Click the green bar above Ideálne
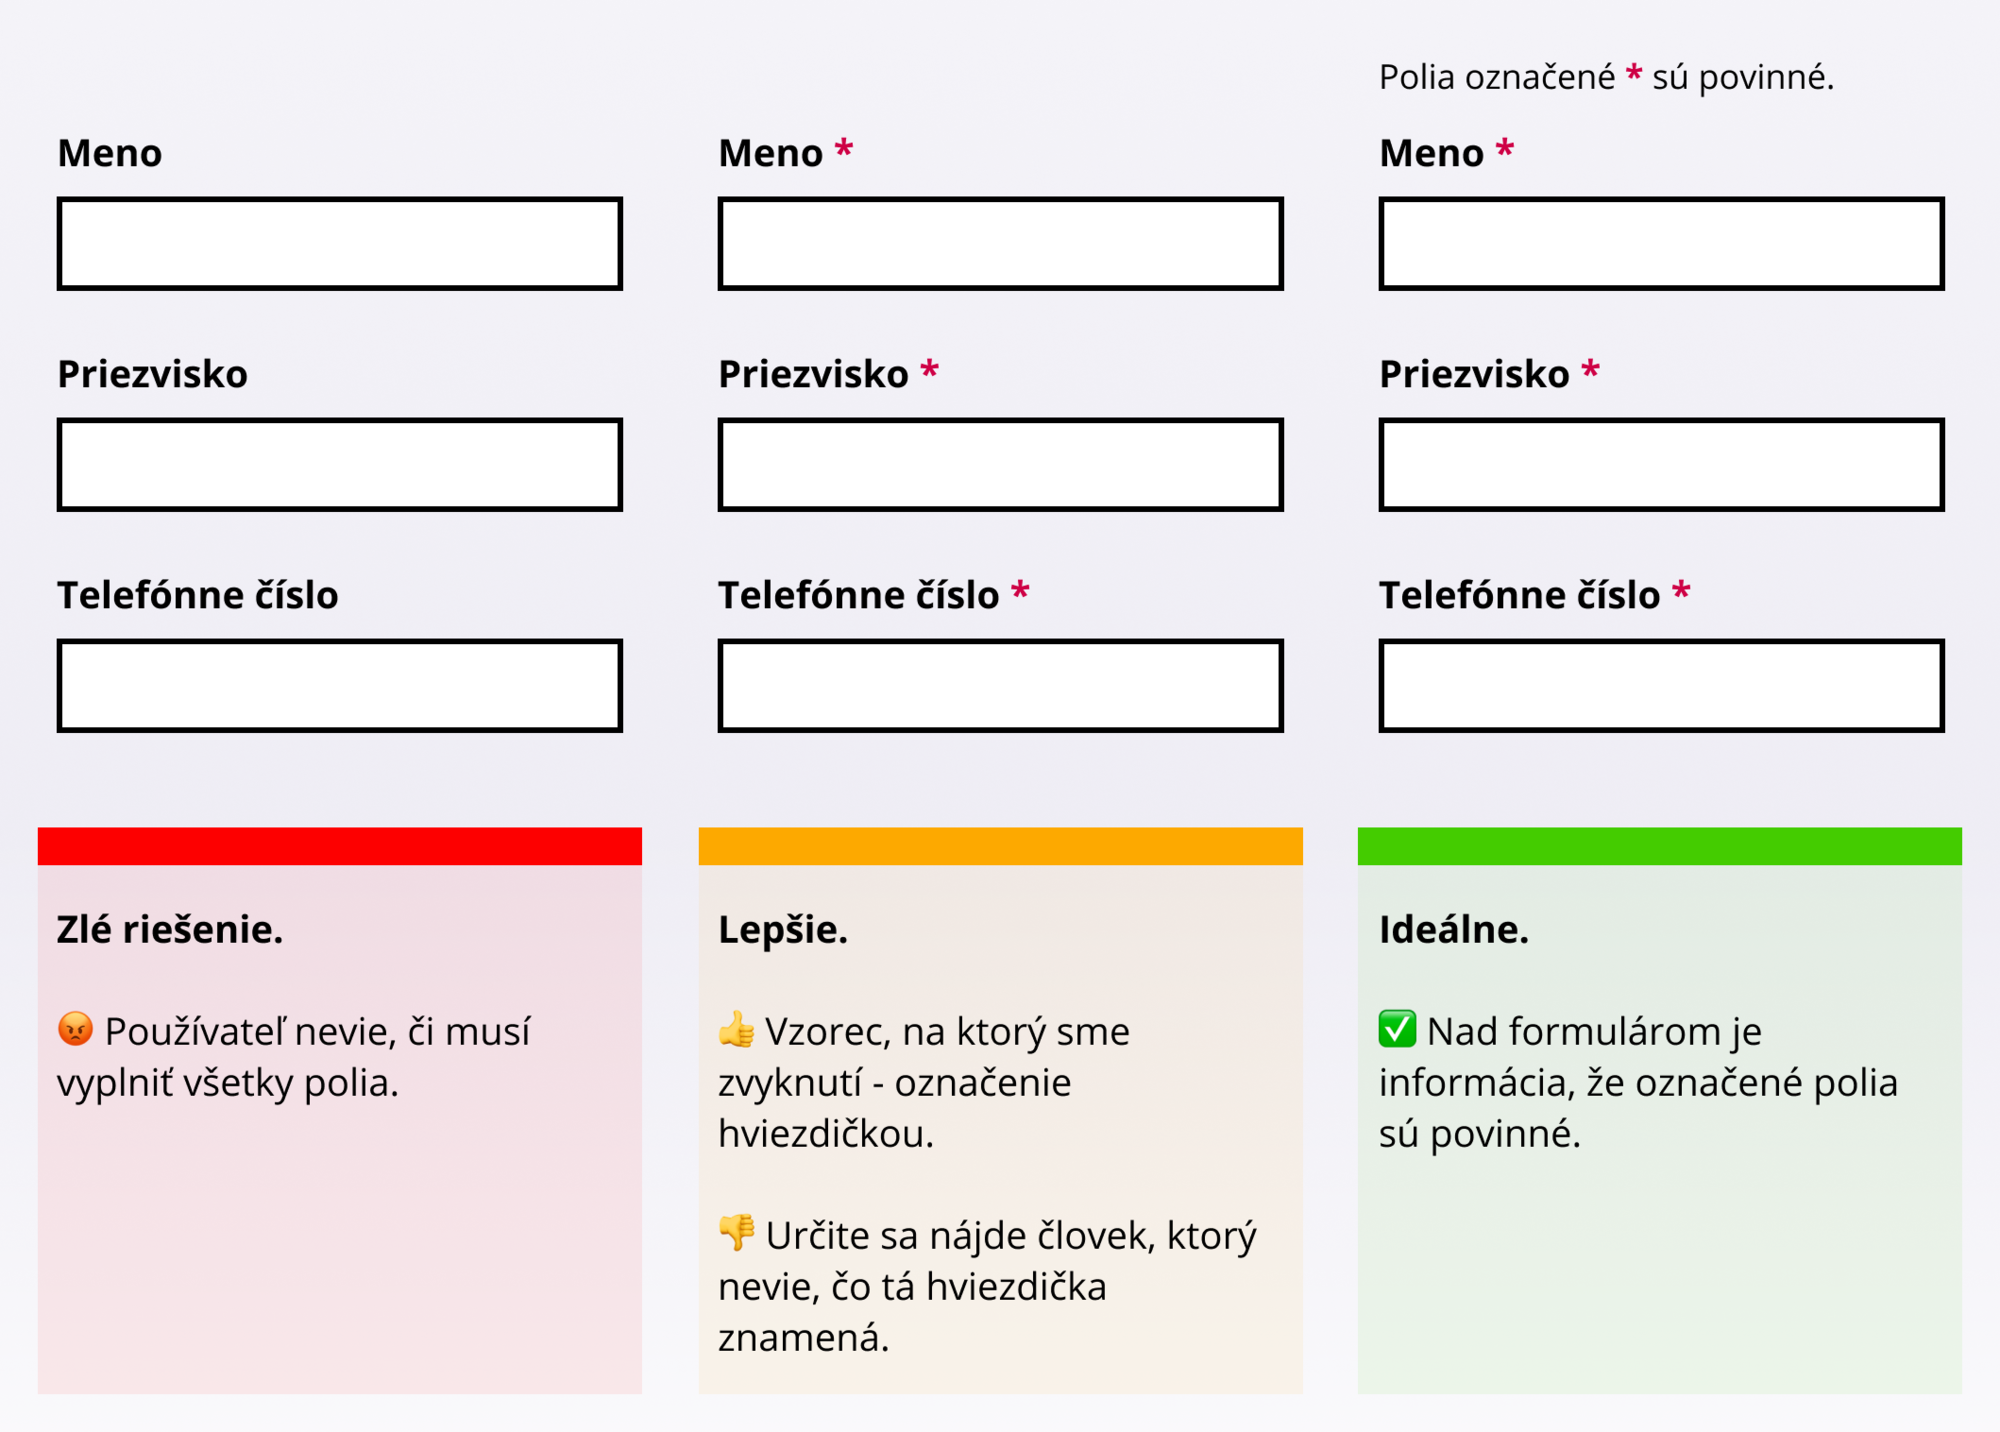The width and height of the screenshot is (2000, 1432). click(x=1660, y=846)
